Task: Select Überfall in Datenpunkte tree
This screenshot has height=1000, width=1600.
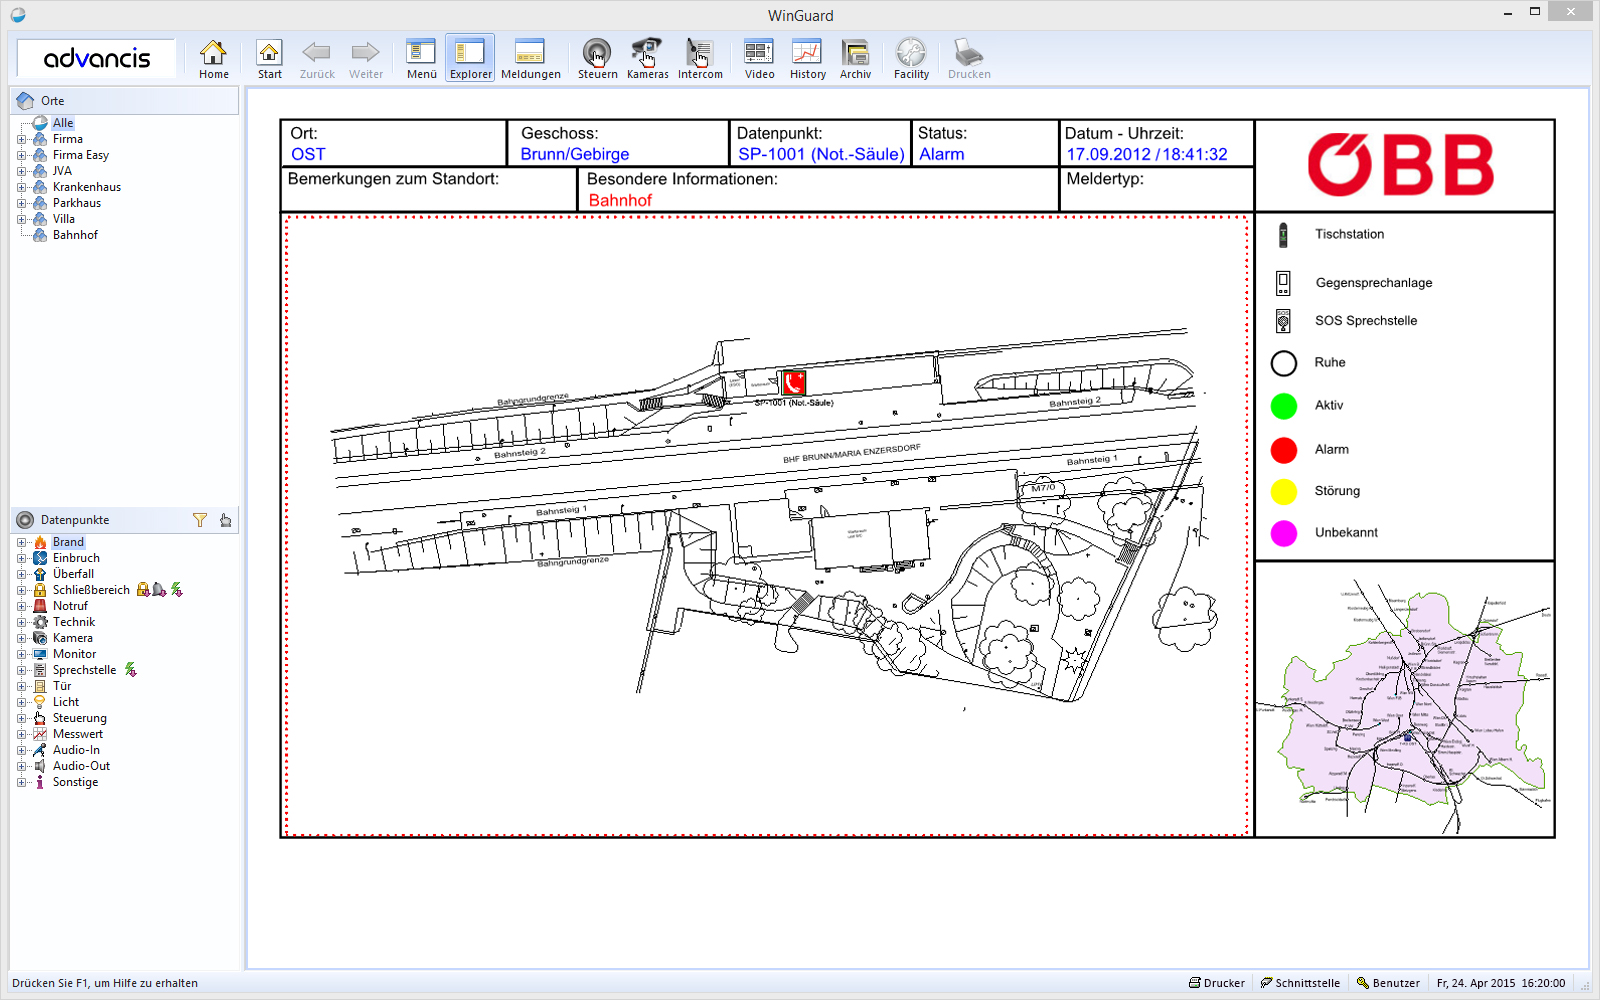Action: click(x=73, y=574)
